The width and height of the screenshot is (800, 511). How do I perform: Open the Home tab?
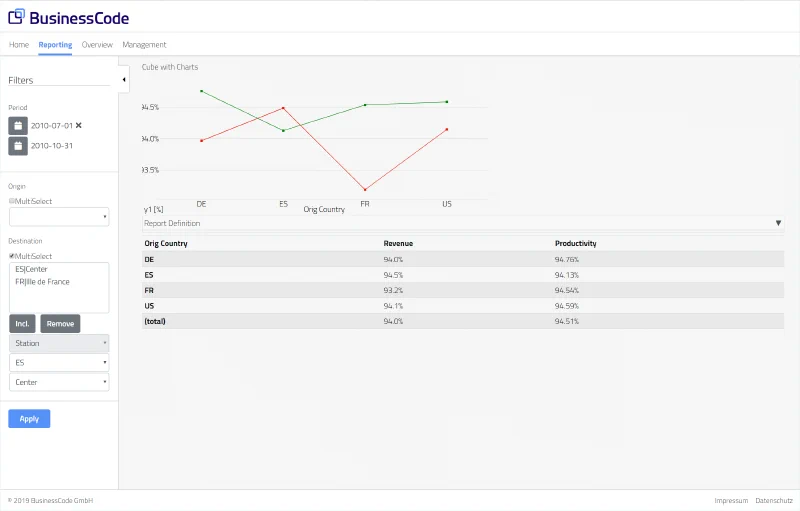19,45
